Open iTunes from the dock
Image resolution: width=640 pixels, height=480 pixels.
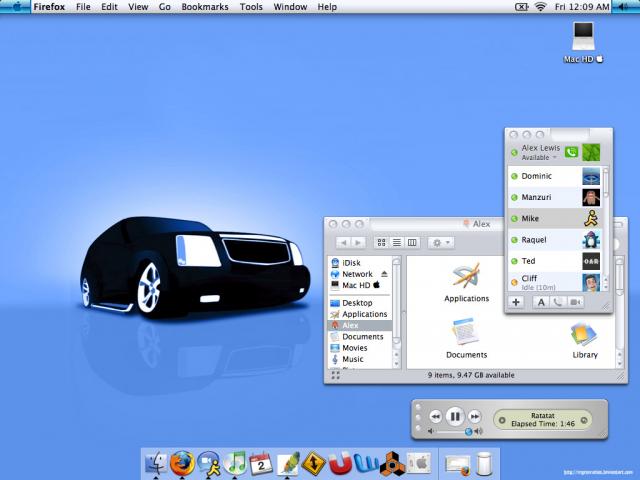pyautogui.click(x=235, y=463)
